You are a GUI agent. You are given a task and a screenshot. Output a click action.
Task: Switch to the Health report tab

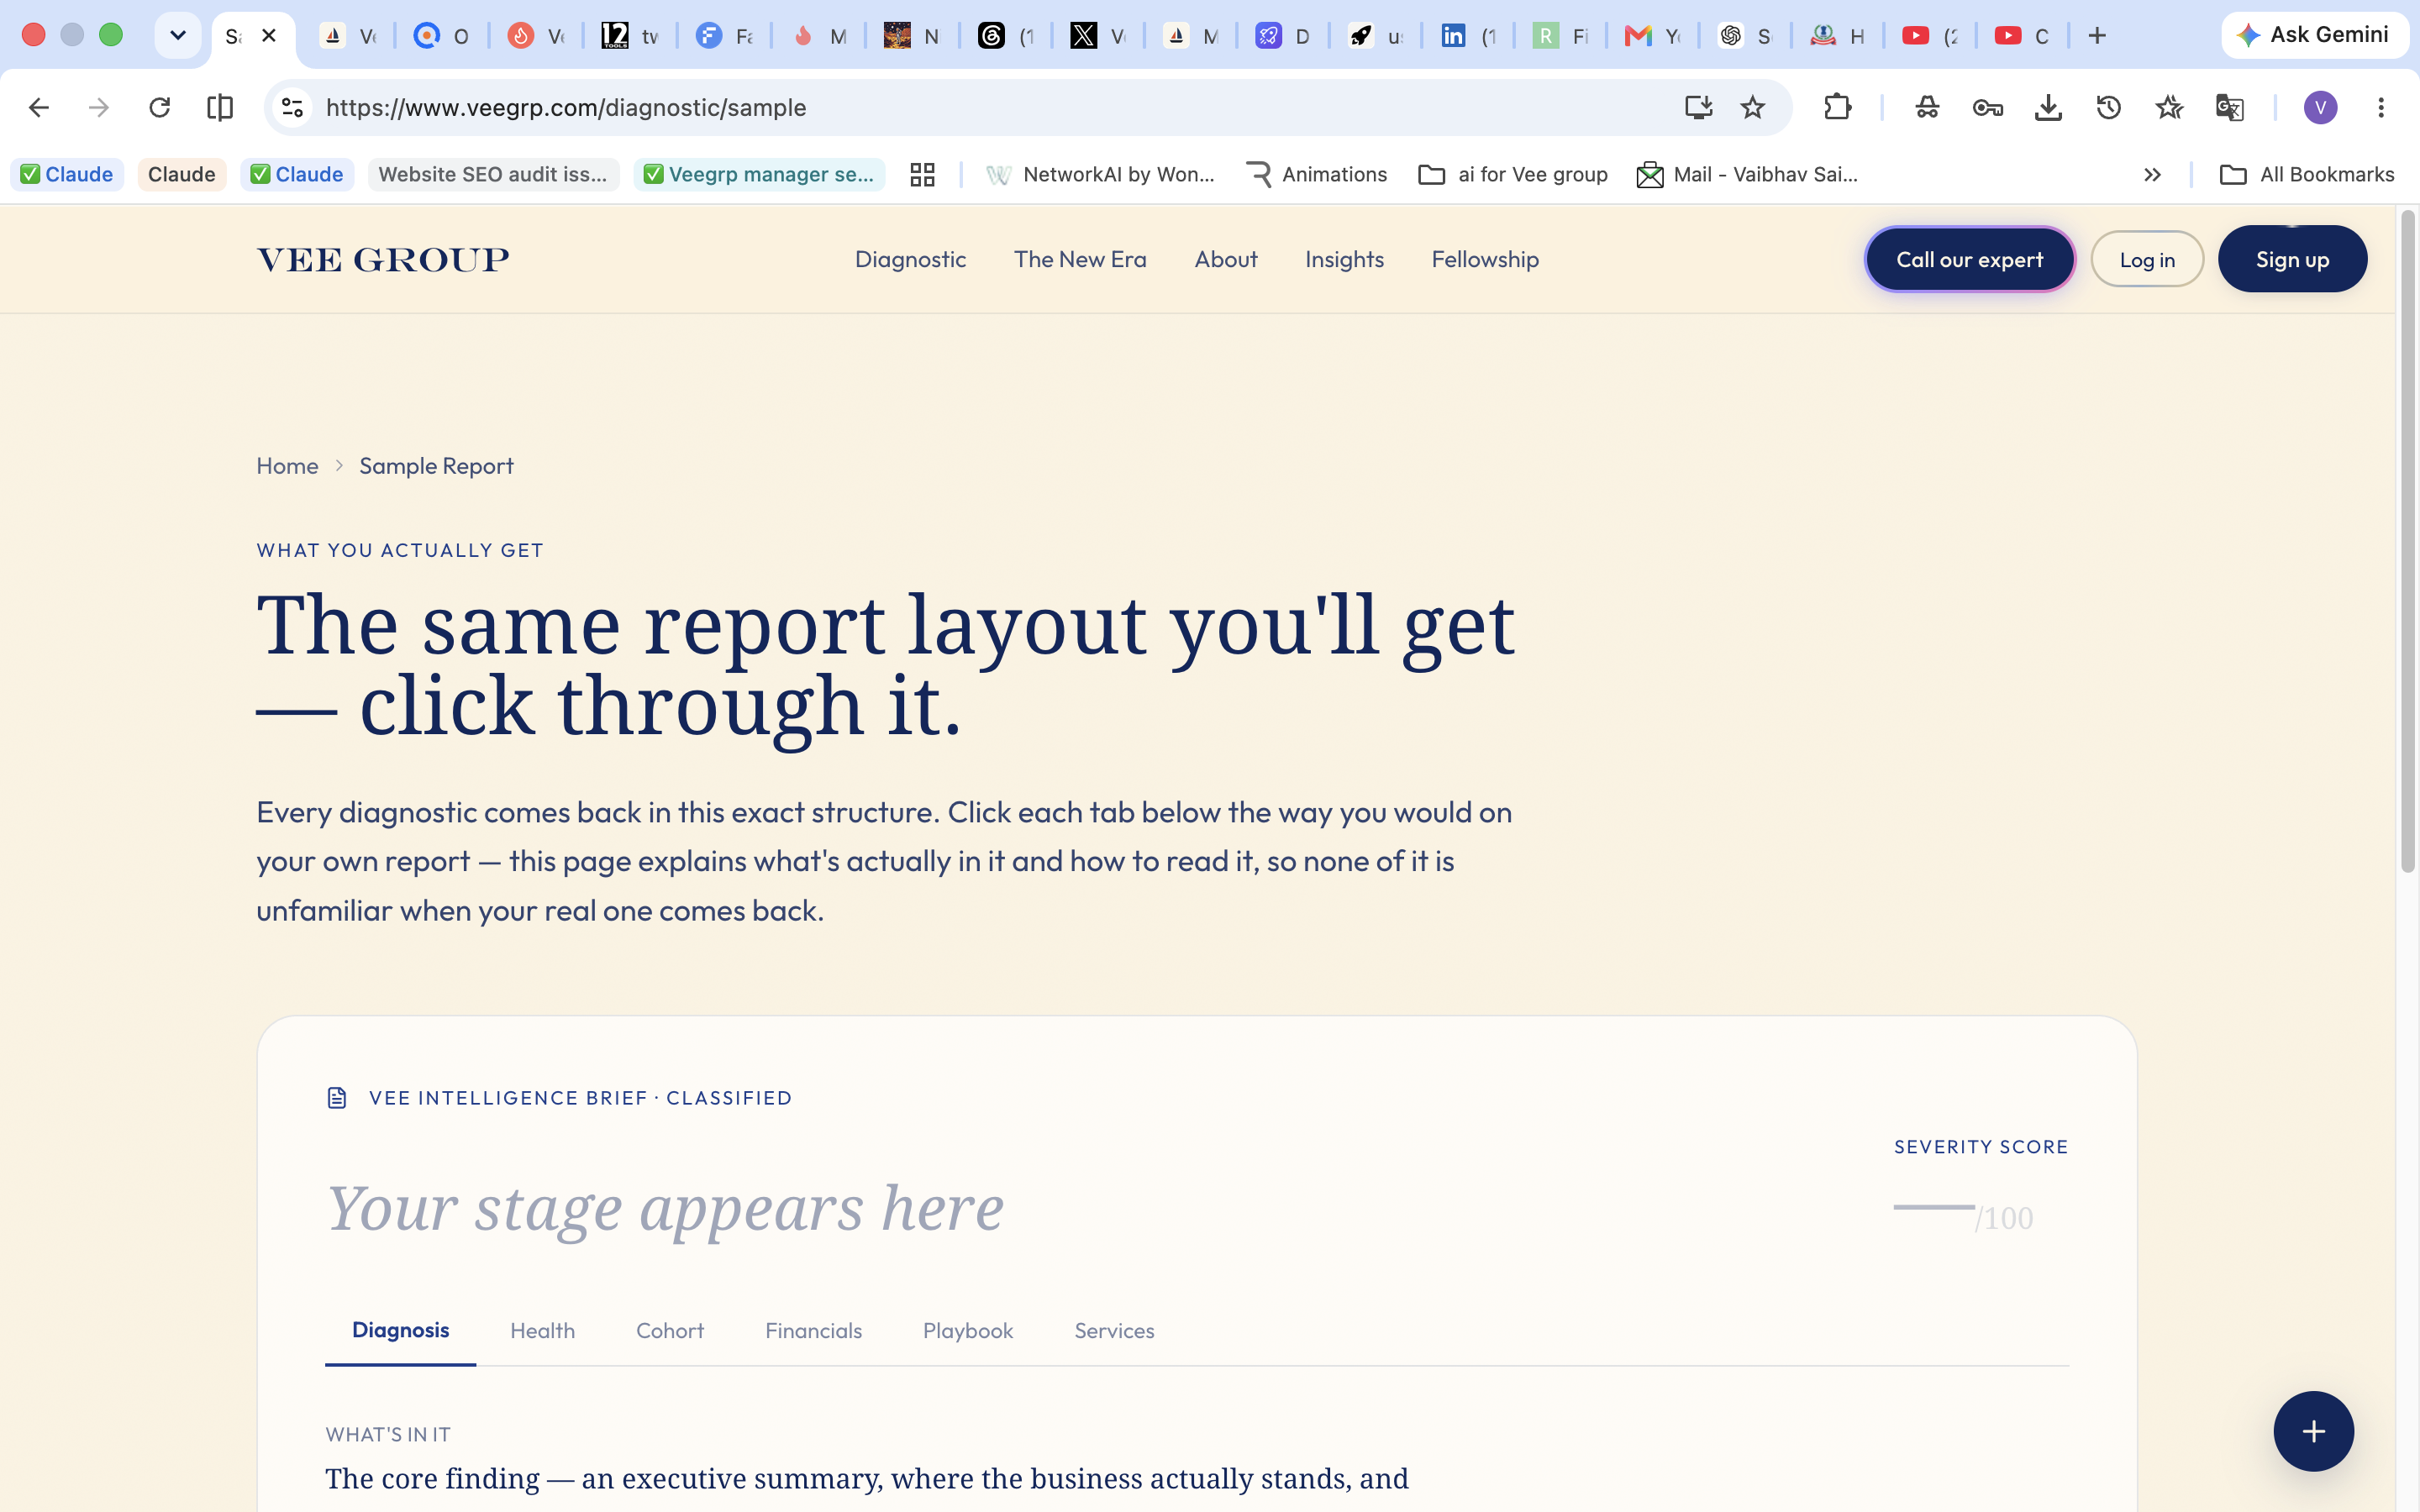tap(542, 1331)
